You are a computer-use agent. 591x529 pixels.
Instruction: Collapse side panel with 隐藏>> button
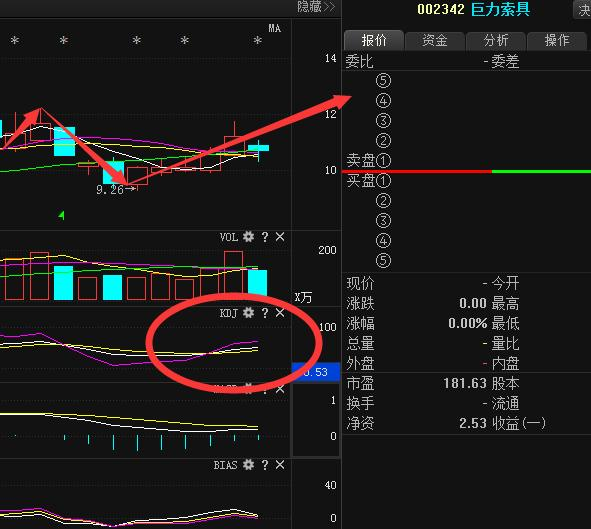tap(316, 7)
